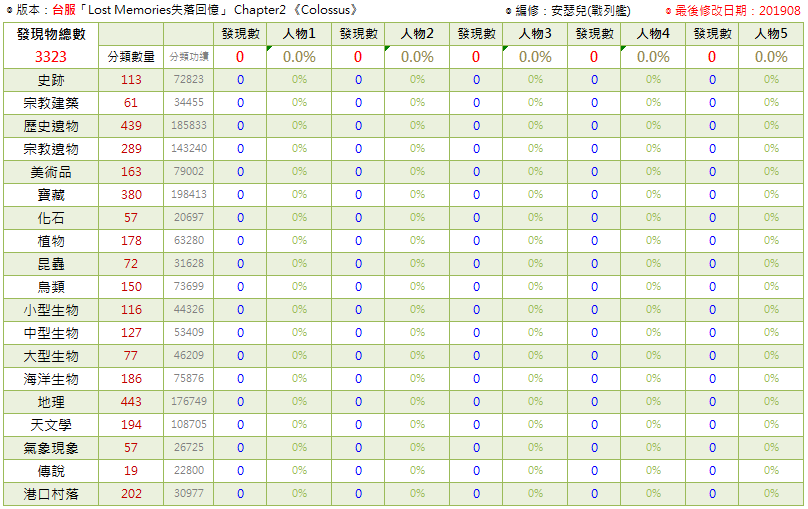Image resolution: width=808 pixels, height=509 pixels.
Task: Click the version text Lost Memories失落回憶 Chapter2
Action: click(x=187, y=10)
